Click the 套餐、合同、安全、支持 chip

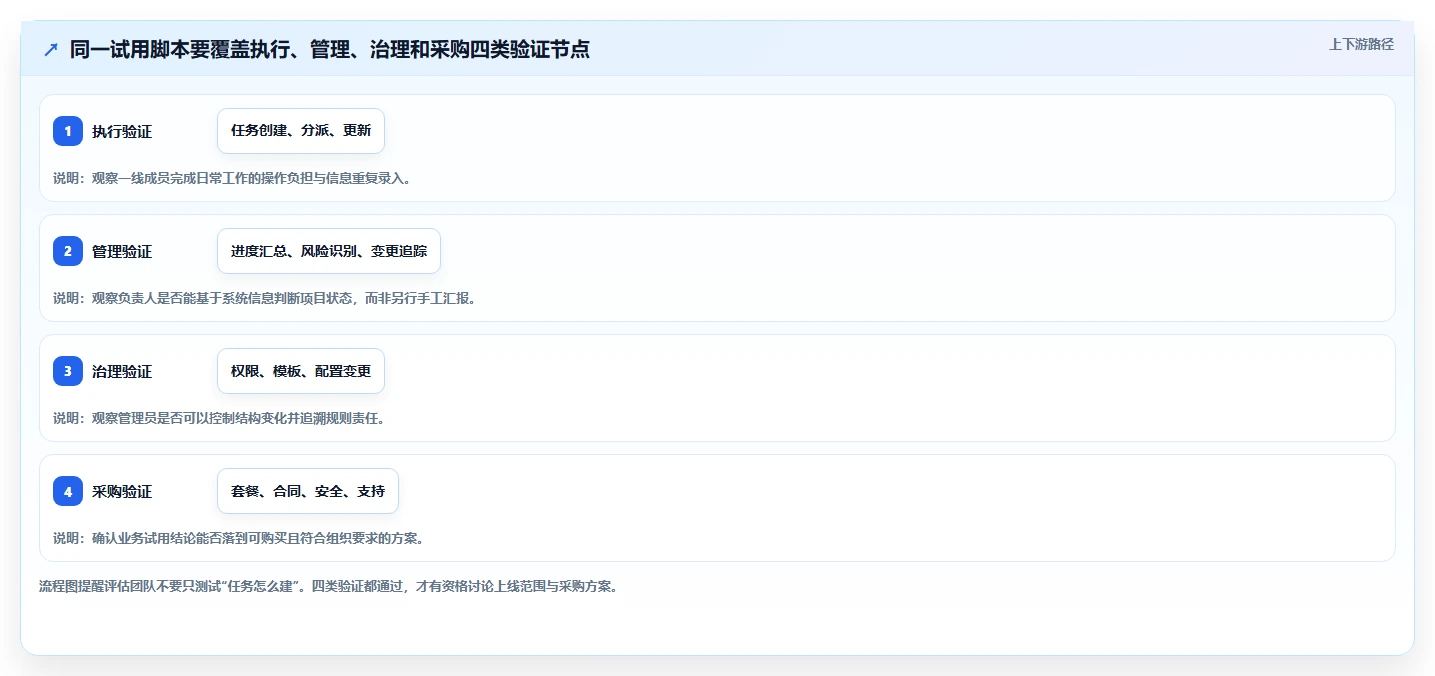coord(308,491)
